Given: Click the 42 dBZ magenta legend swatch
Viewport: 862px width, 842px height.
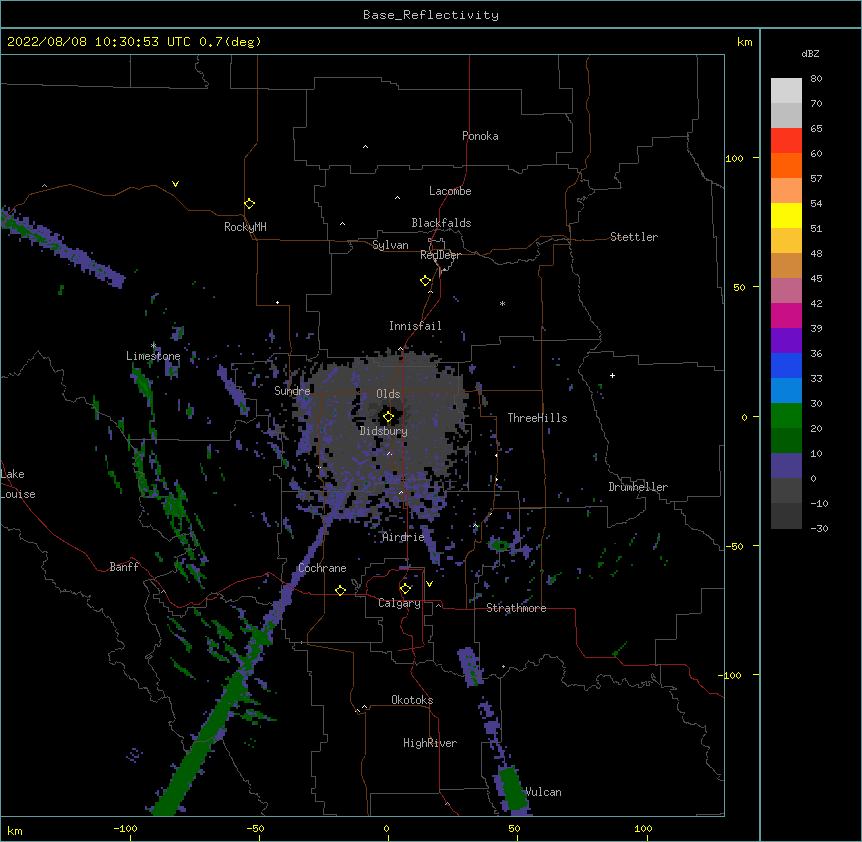Looking at the screenshot, I should coord(786,315).
